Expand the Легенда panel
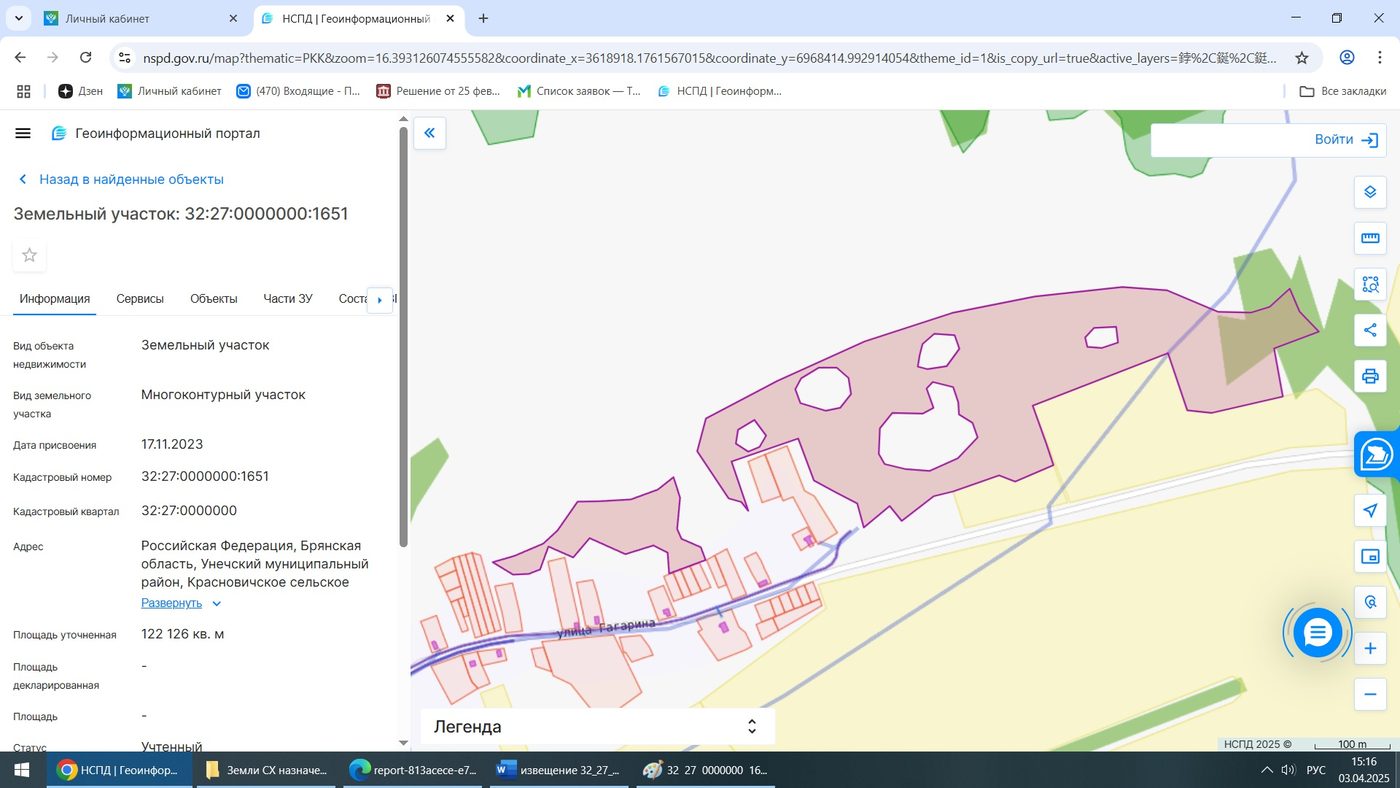This screenshot has width=1400, height=788. [597, 727]
